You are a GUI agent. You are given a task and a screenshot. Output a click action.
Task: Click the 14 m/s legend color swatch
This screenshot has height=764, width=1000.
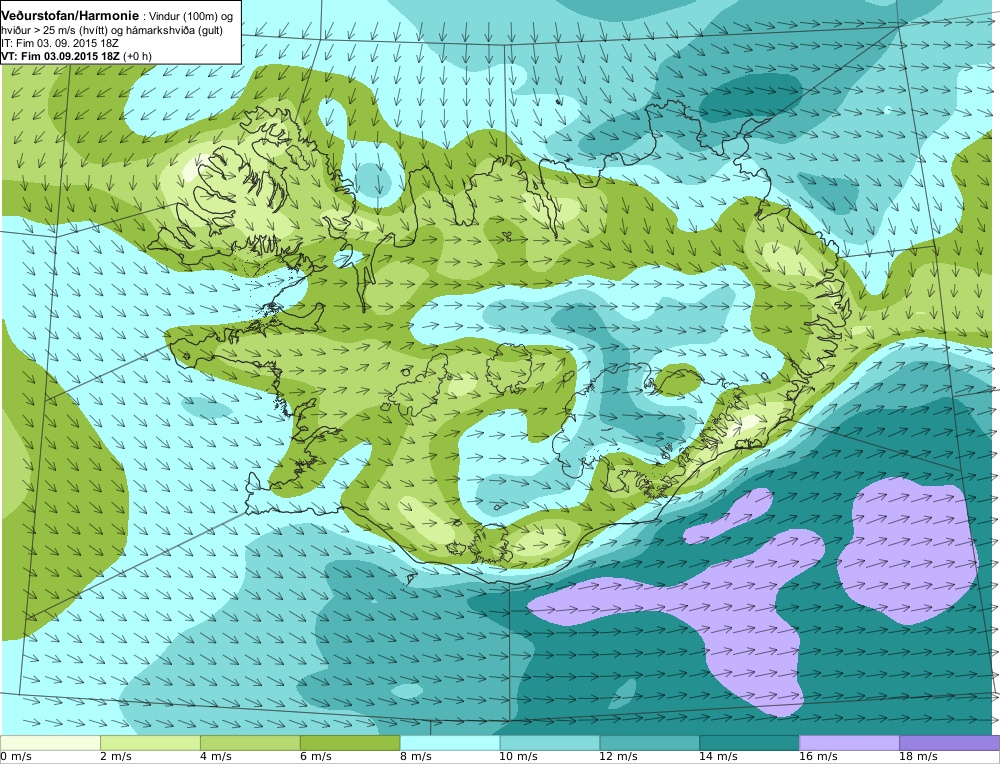point(749,743)
